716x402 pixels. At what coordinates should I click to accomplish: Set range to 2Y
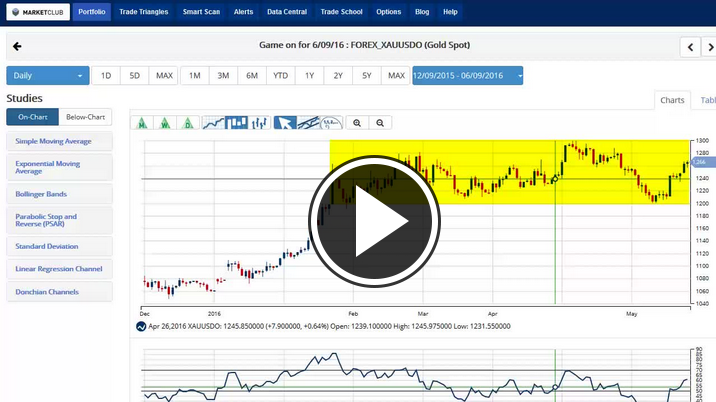click(338, 76)
